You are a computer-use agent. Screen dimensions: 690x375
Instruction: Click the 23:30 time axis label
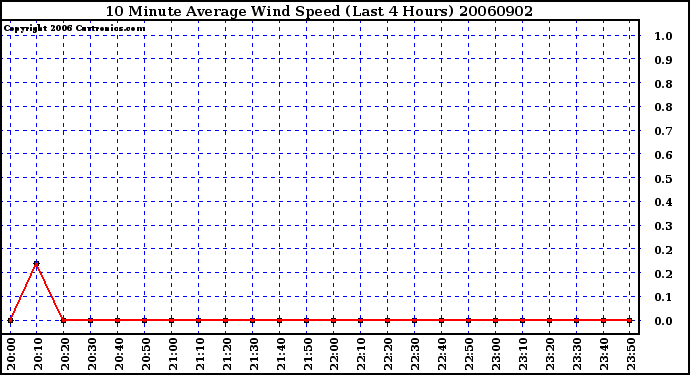tap(577, 354)
